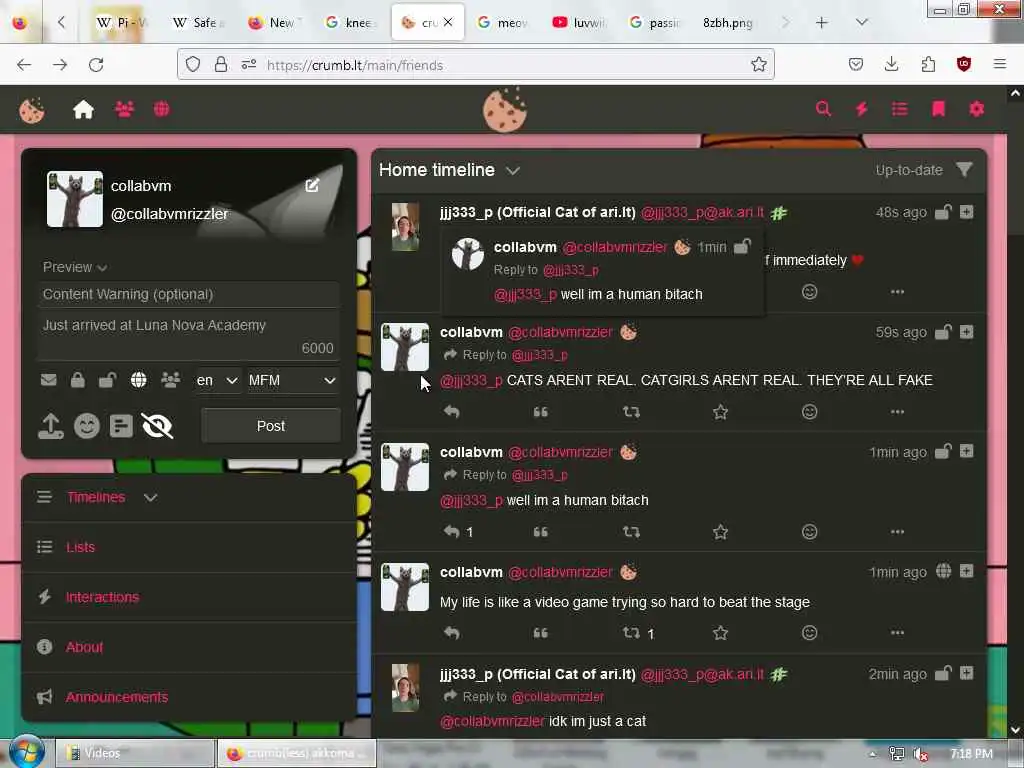Screen dimensions: 1024x768
Task: Expand the Timelines sidebar chevron
Action: tap(150, 498)
